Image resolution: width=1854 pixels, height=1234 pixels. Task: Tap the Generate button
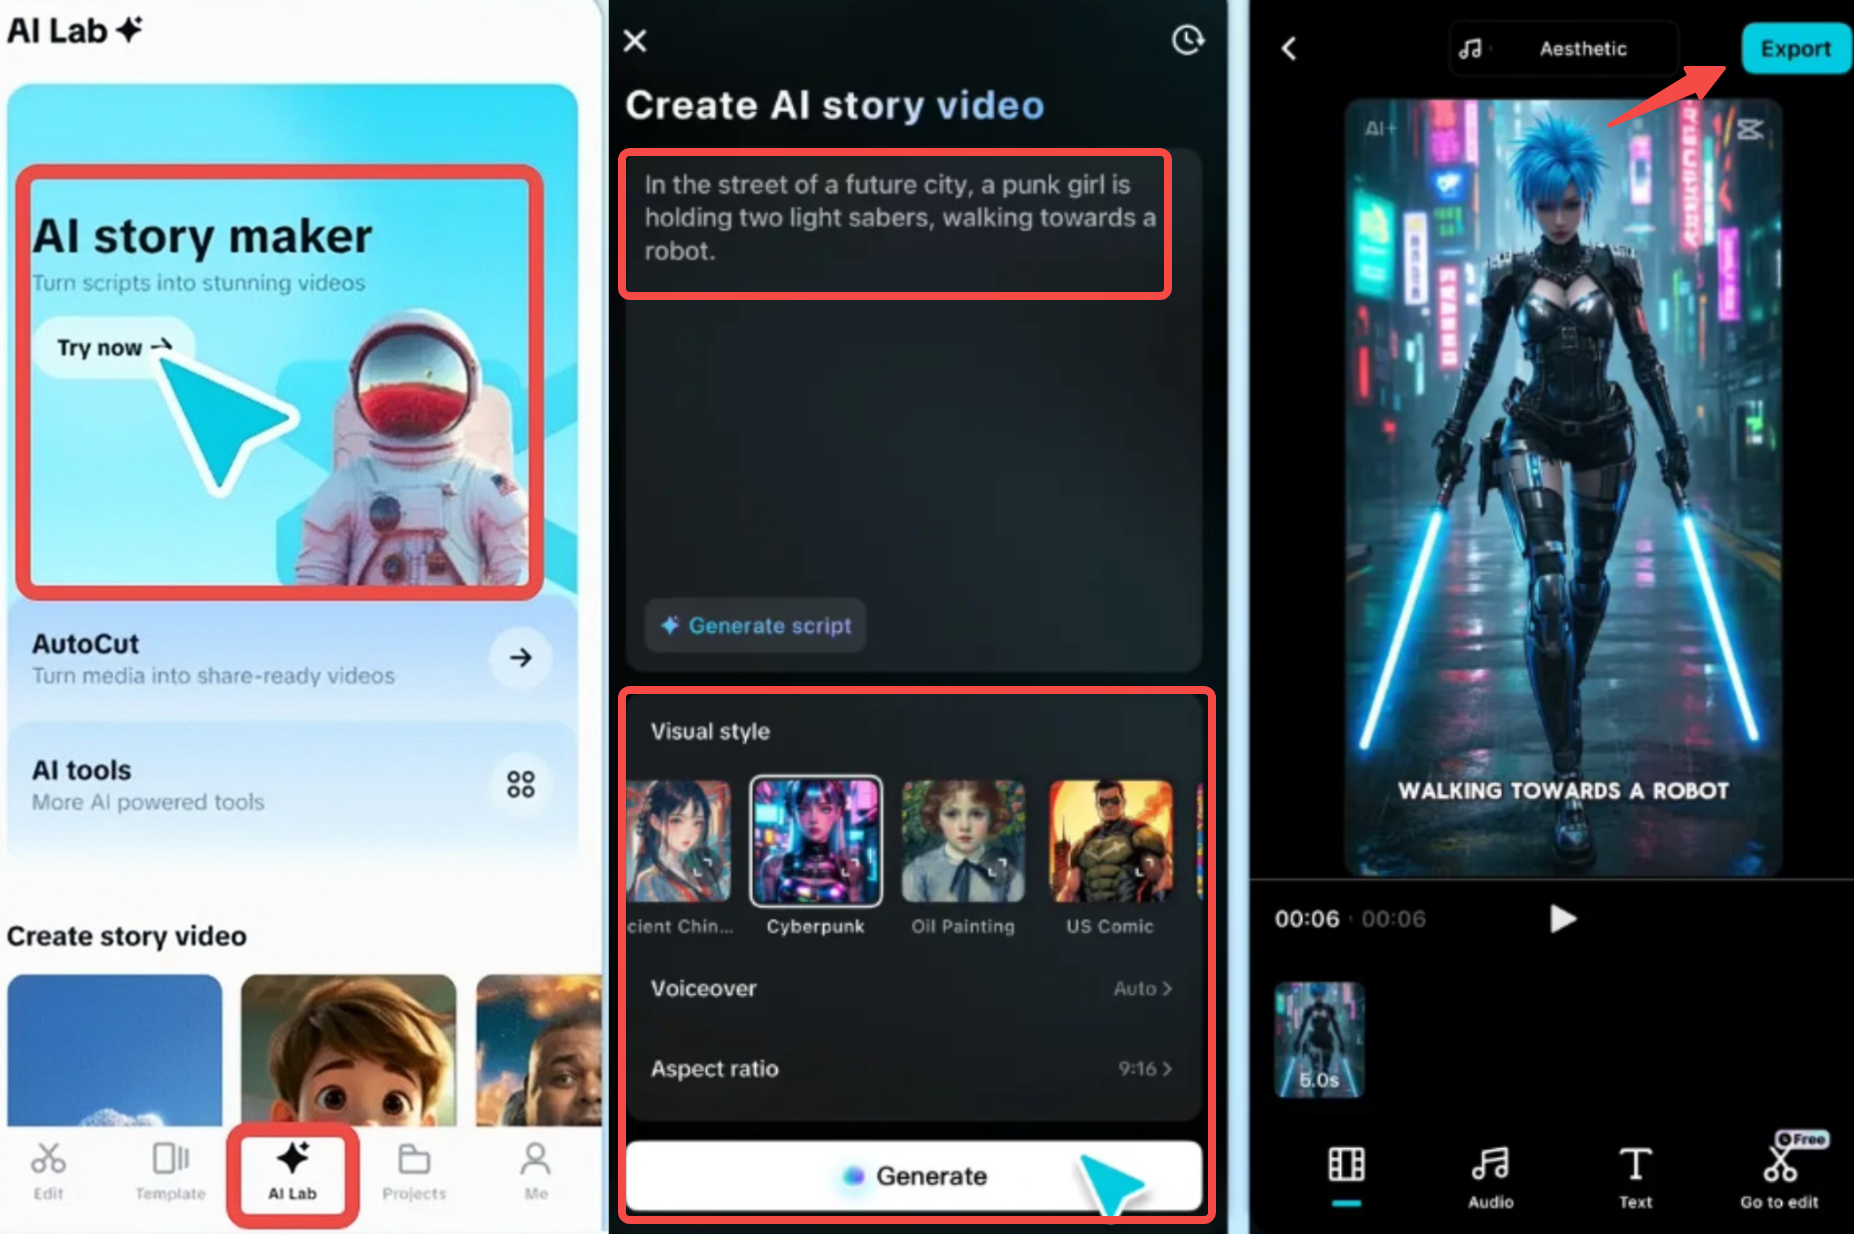[913, 1176]
